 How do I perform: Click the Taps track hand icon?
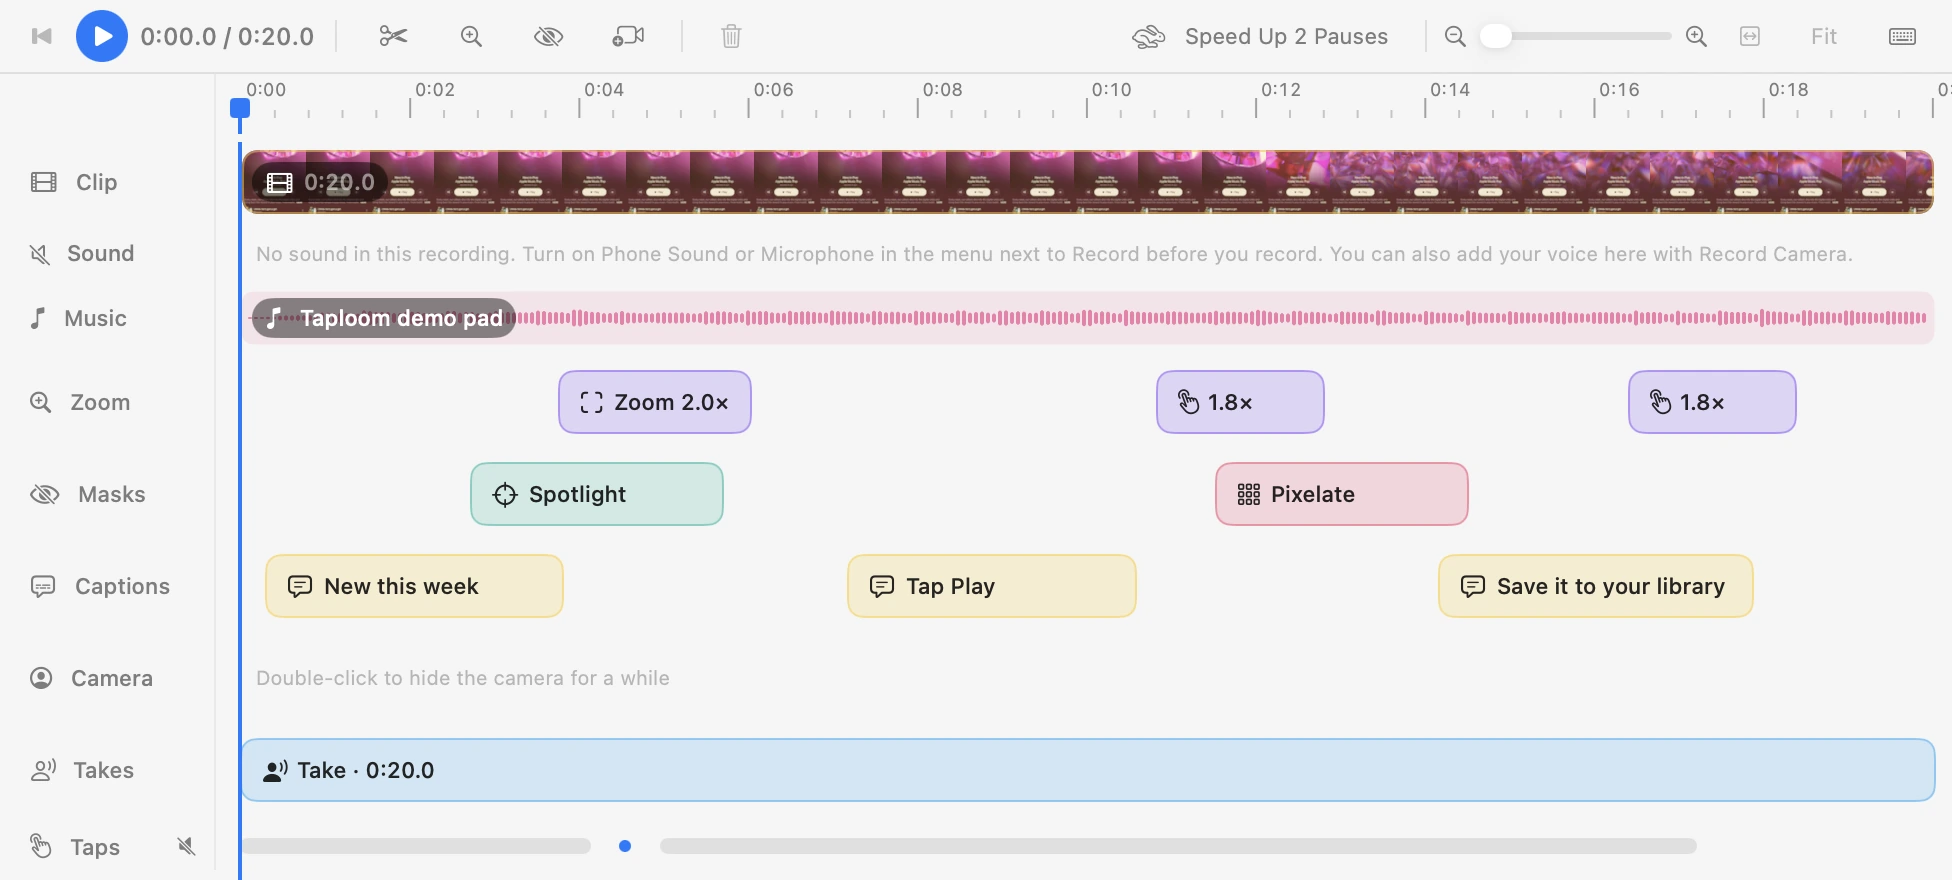tap(40, 846)
